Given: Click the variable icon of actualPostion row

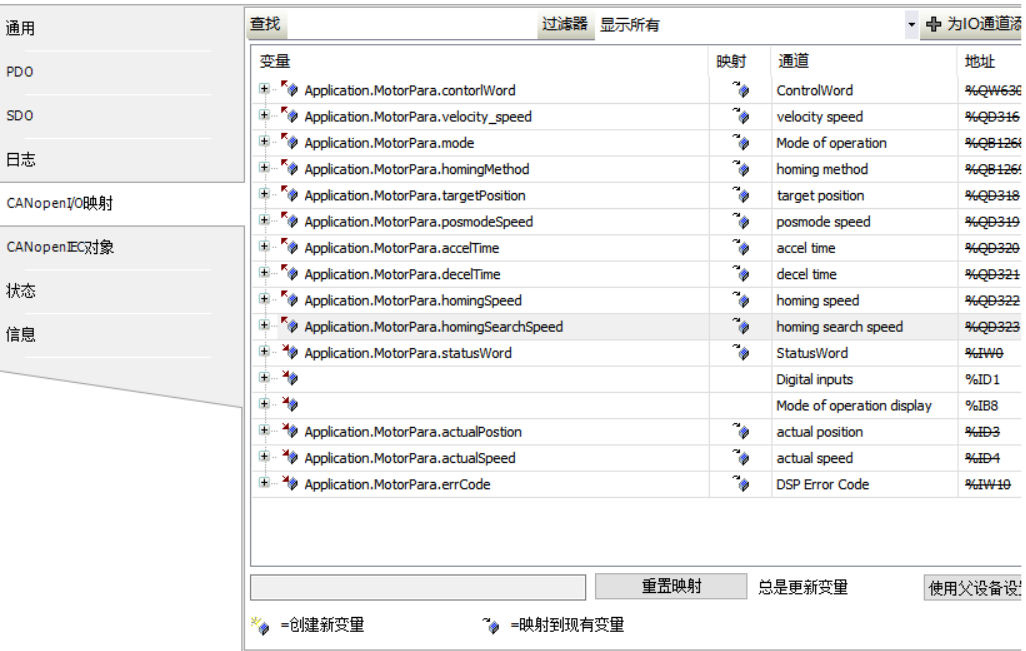Looking at the screenshot, I should [289, 430].
